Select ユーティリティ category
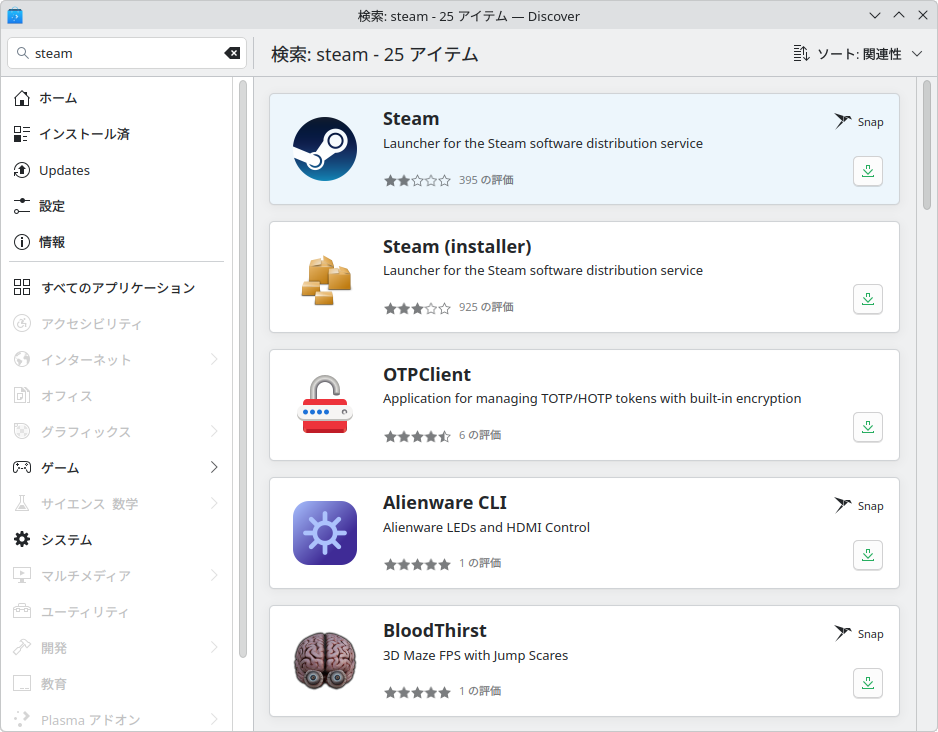Screen dimensions: 938x732 click(117, 612)
